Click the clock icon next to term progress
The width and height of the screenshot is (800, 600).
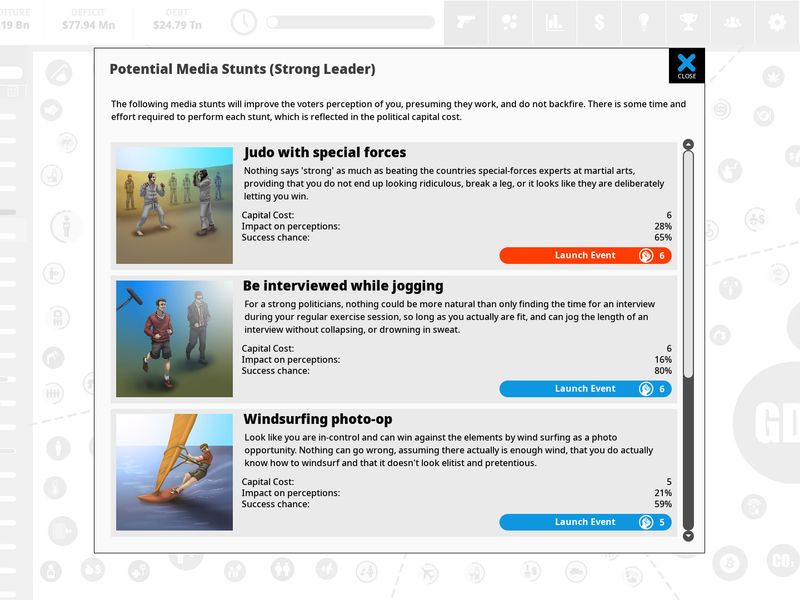click(x=243, y=22)
